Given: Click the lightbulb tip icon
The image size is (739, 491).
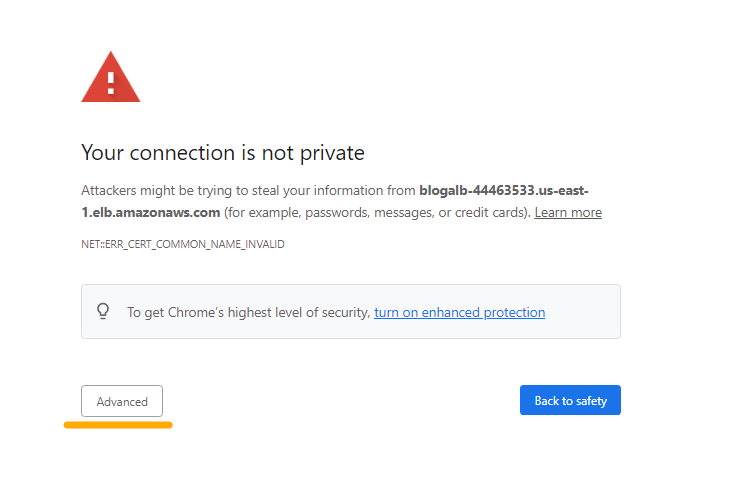Looking at the screenshot, I should click(x=103, y=312).
